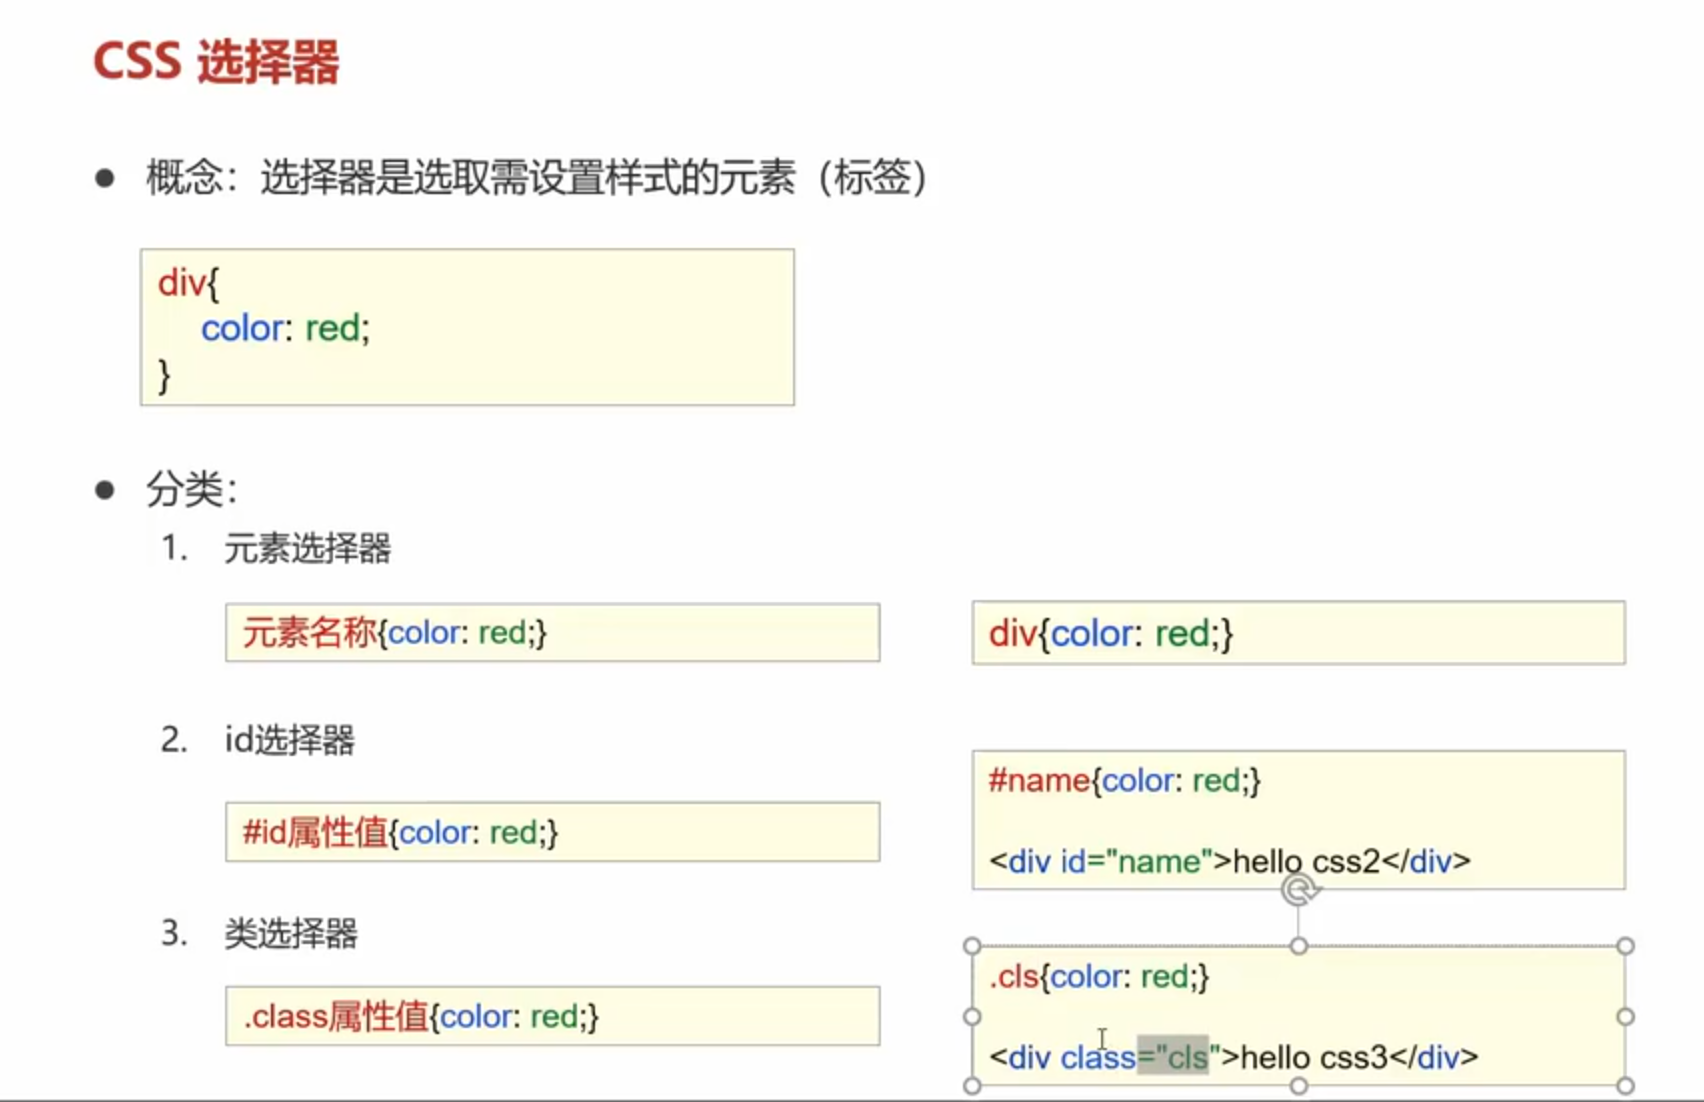Select the yellow box containing #name{color: red;}

point(1297,820)
